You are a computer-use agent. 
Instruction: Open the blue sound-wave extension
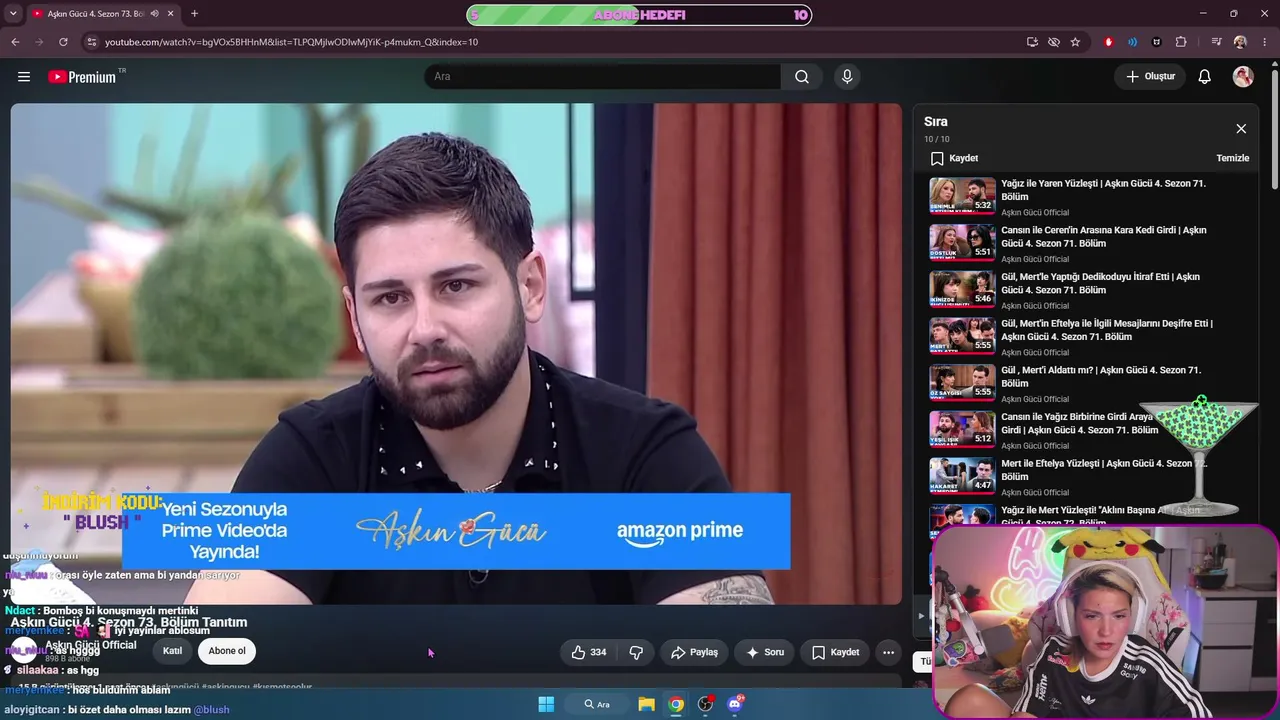tap(1132, 42)
